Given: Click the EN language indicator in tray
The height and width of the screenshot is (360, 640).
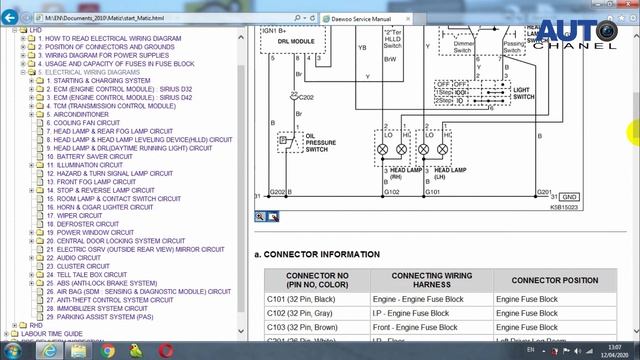Looking at the screenshot, I should click(530, 350).
